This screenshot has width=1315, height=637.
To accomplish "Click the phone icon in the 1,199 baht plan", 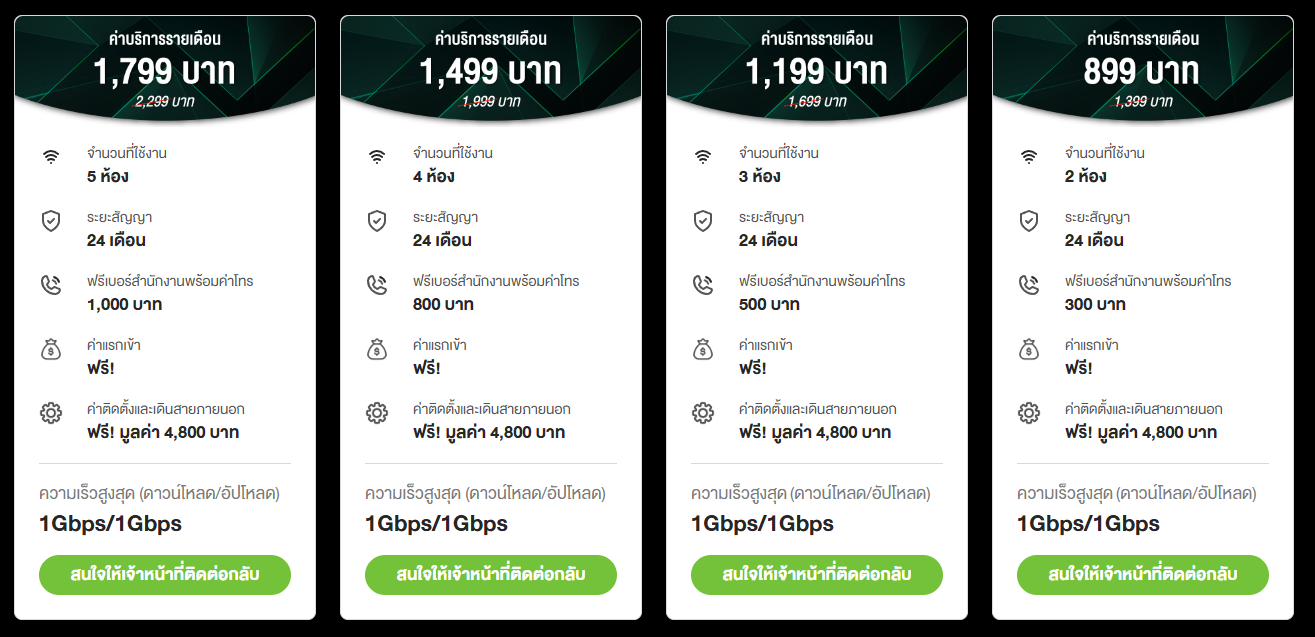I will [703, 285].
